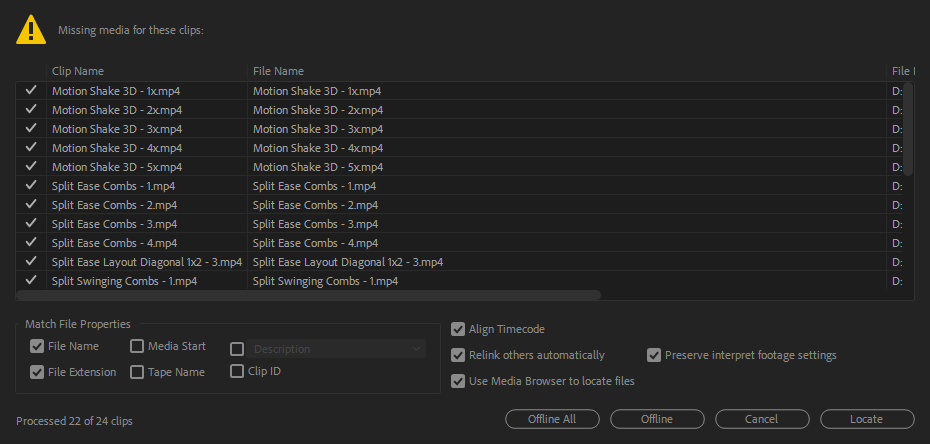The image size is (930, 444).
Task: Disable Relink others automatically
Action: [x=458, y=355]
